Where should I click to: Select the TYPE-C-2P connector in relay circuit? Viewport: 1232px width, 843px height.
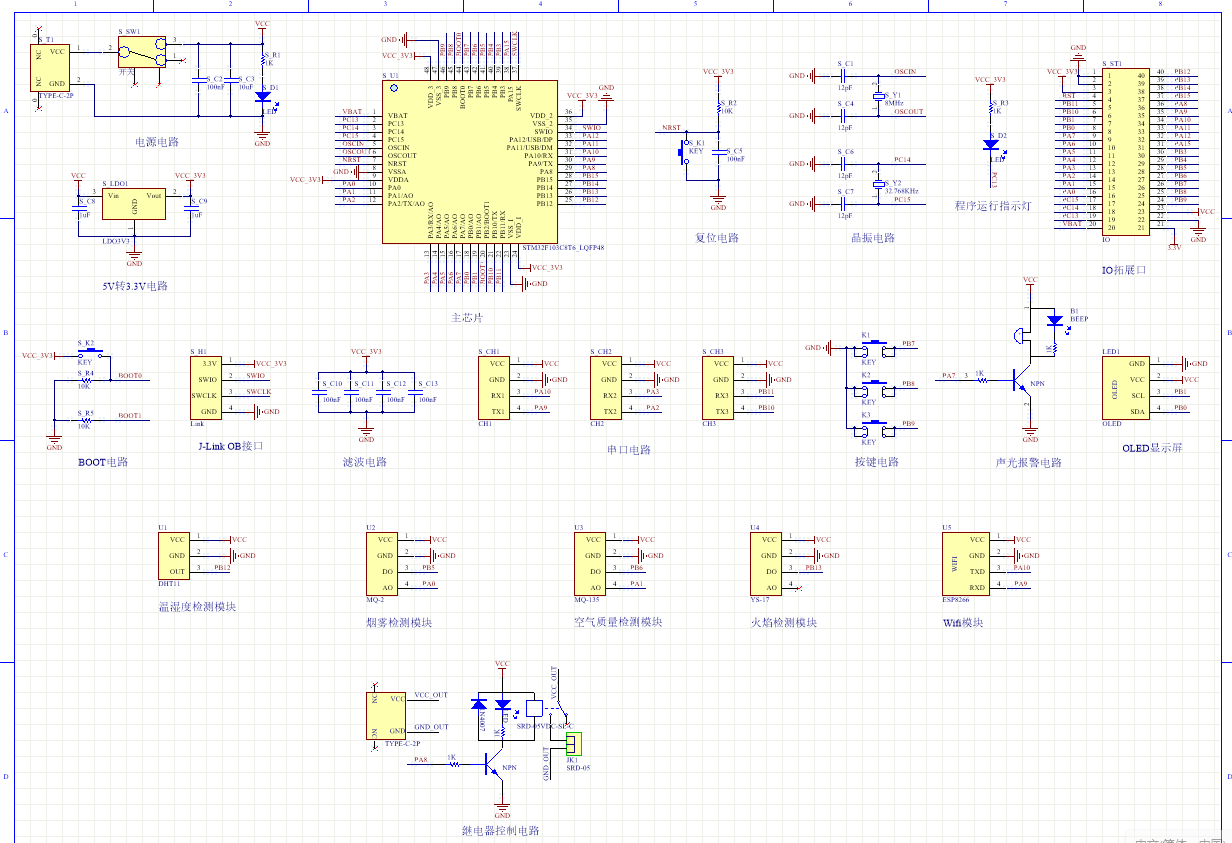(388, 715)
